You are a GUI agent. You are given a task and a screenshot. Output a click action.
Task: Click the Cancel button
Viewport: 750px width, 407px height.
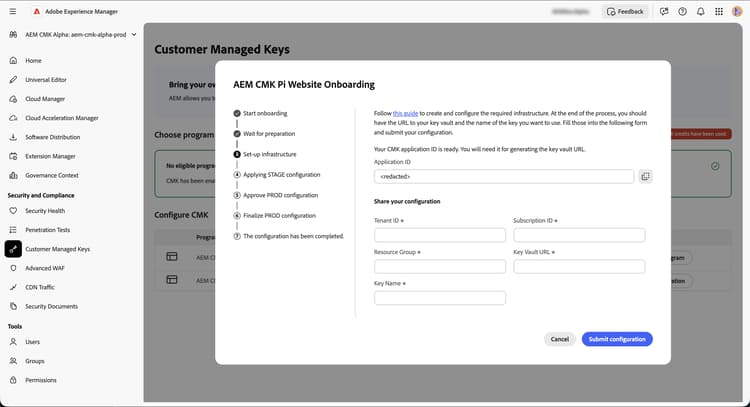pyautogui.click(x=560, y=339)
